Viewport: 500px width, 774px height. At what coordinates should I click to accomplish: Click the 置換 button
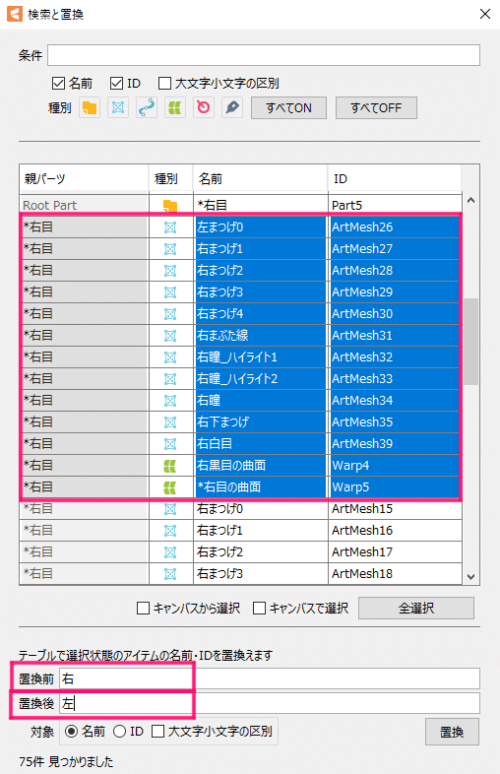point(452,732)
